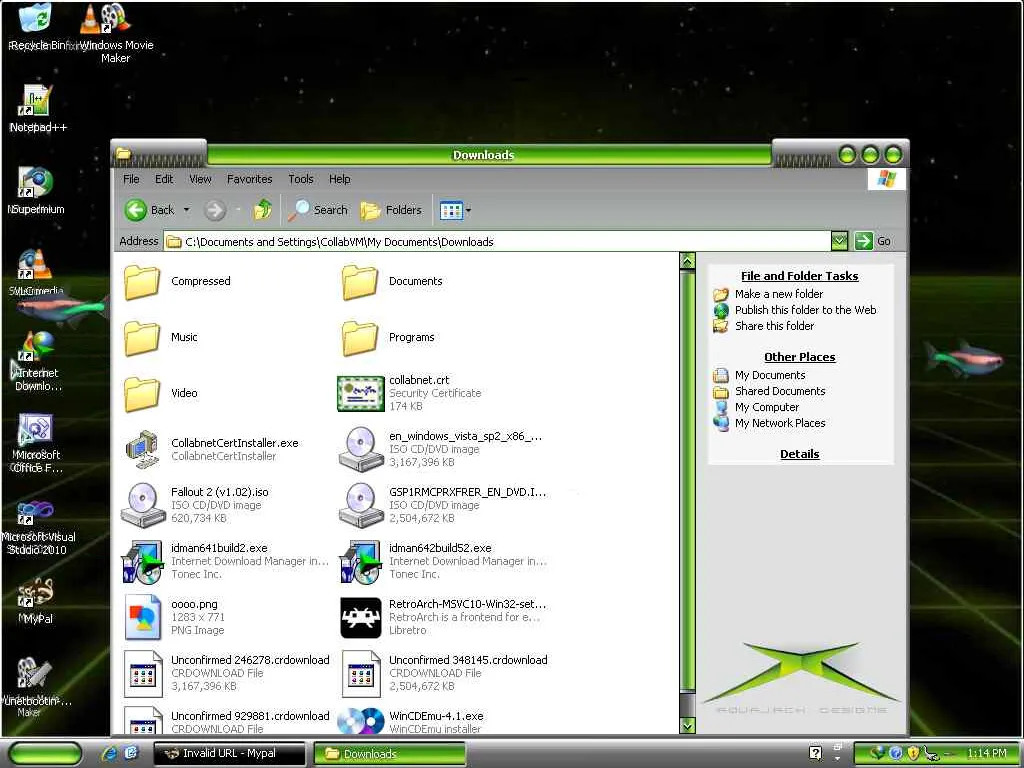Open the Help menu
This screenshot has height=768, width=1024.
[339, 179]
